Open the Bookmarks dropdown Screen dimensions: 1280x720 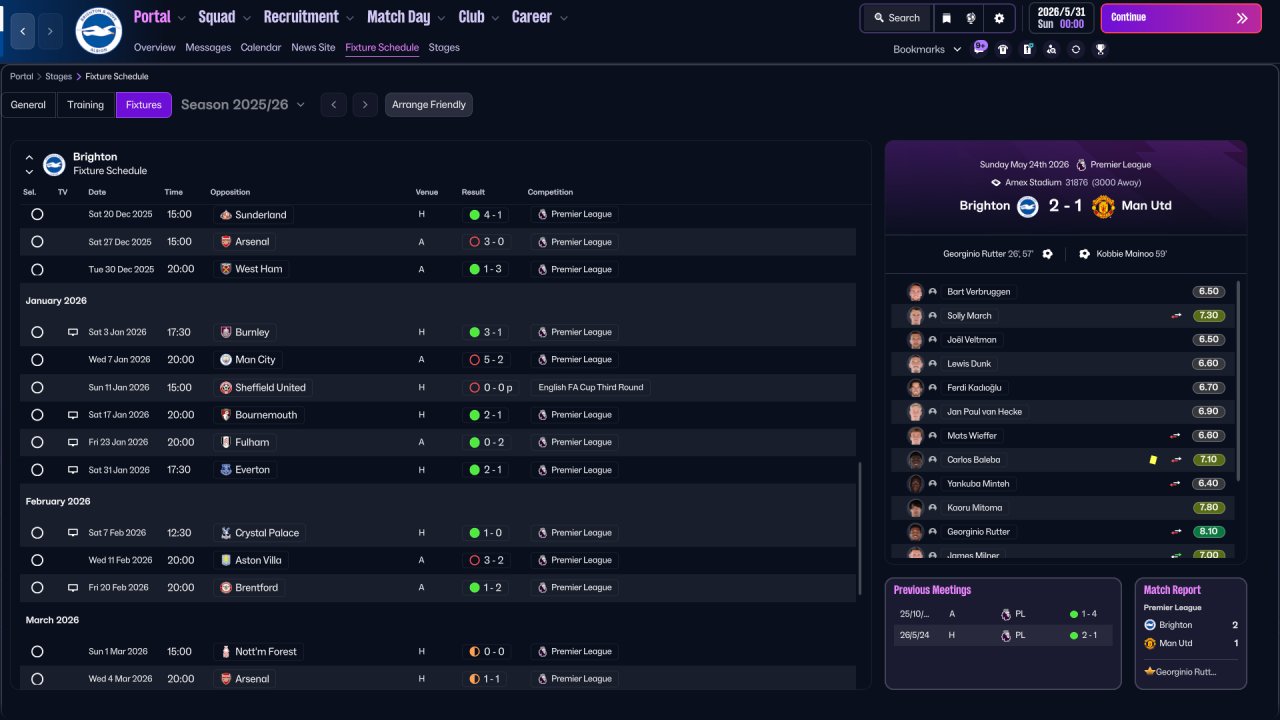coord(927,49)
